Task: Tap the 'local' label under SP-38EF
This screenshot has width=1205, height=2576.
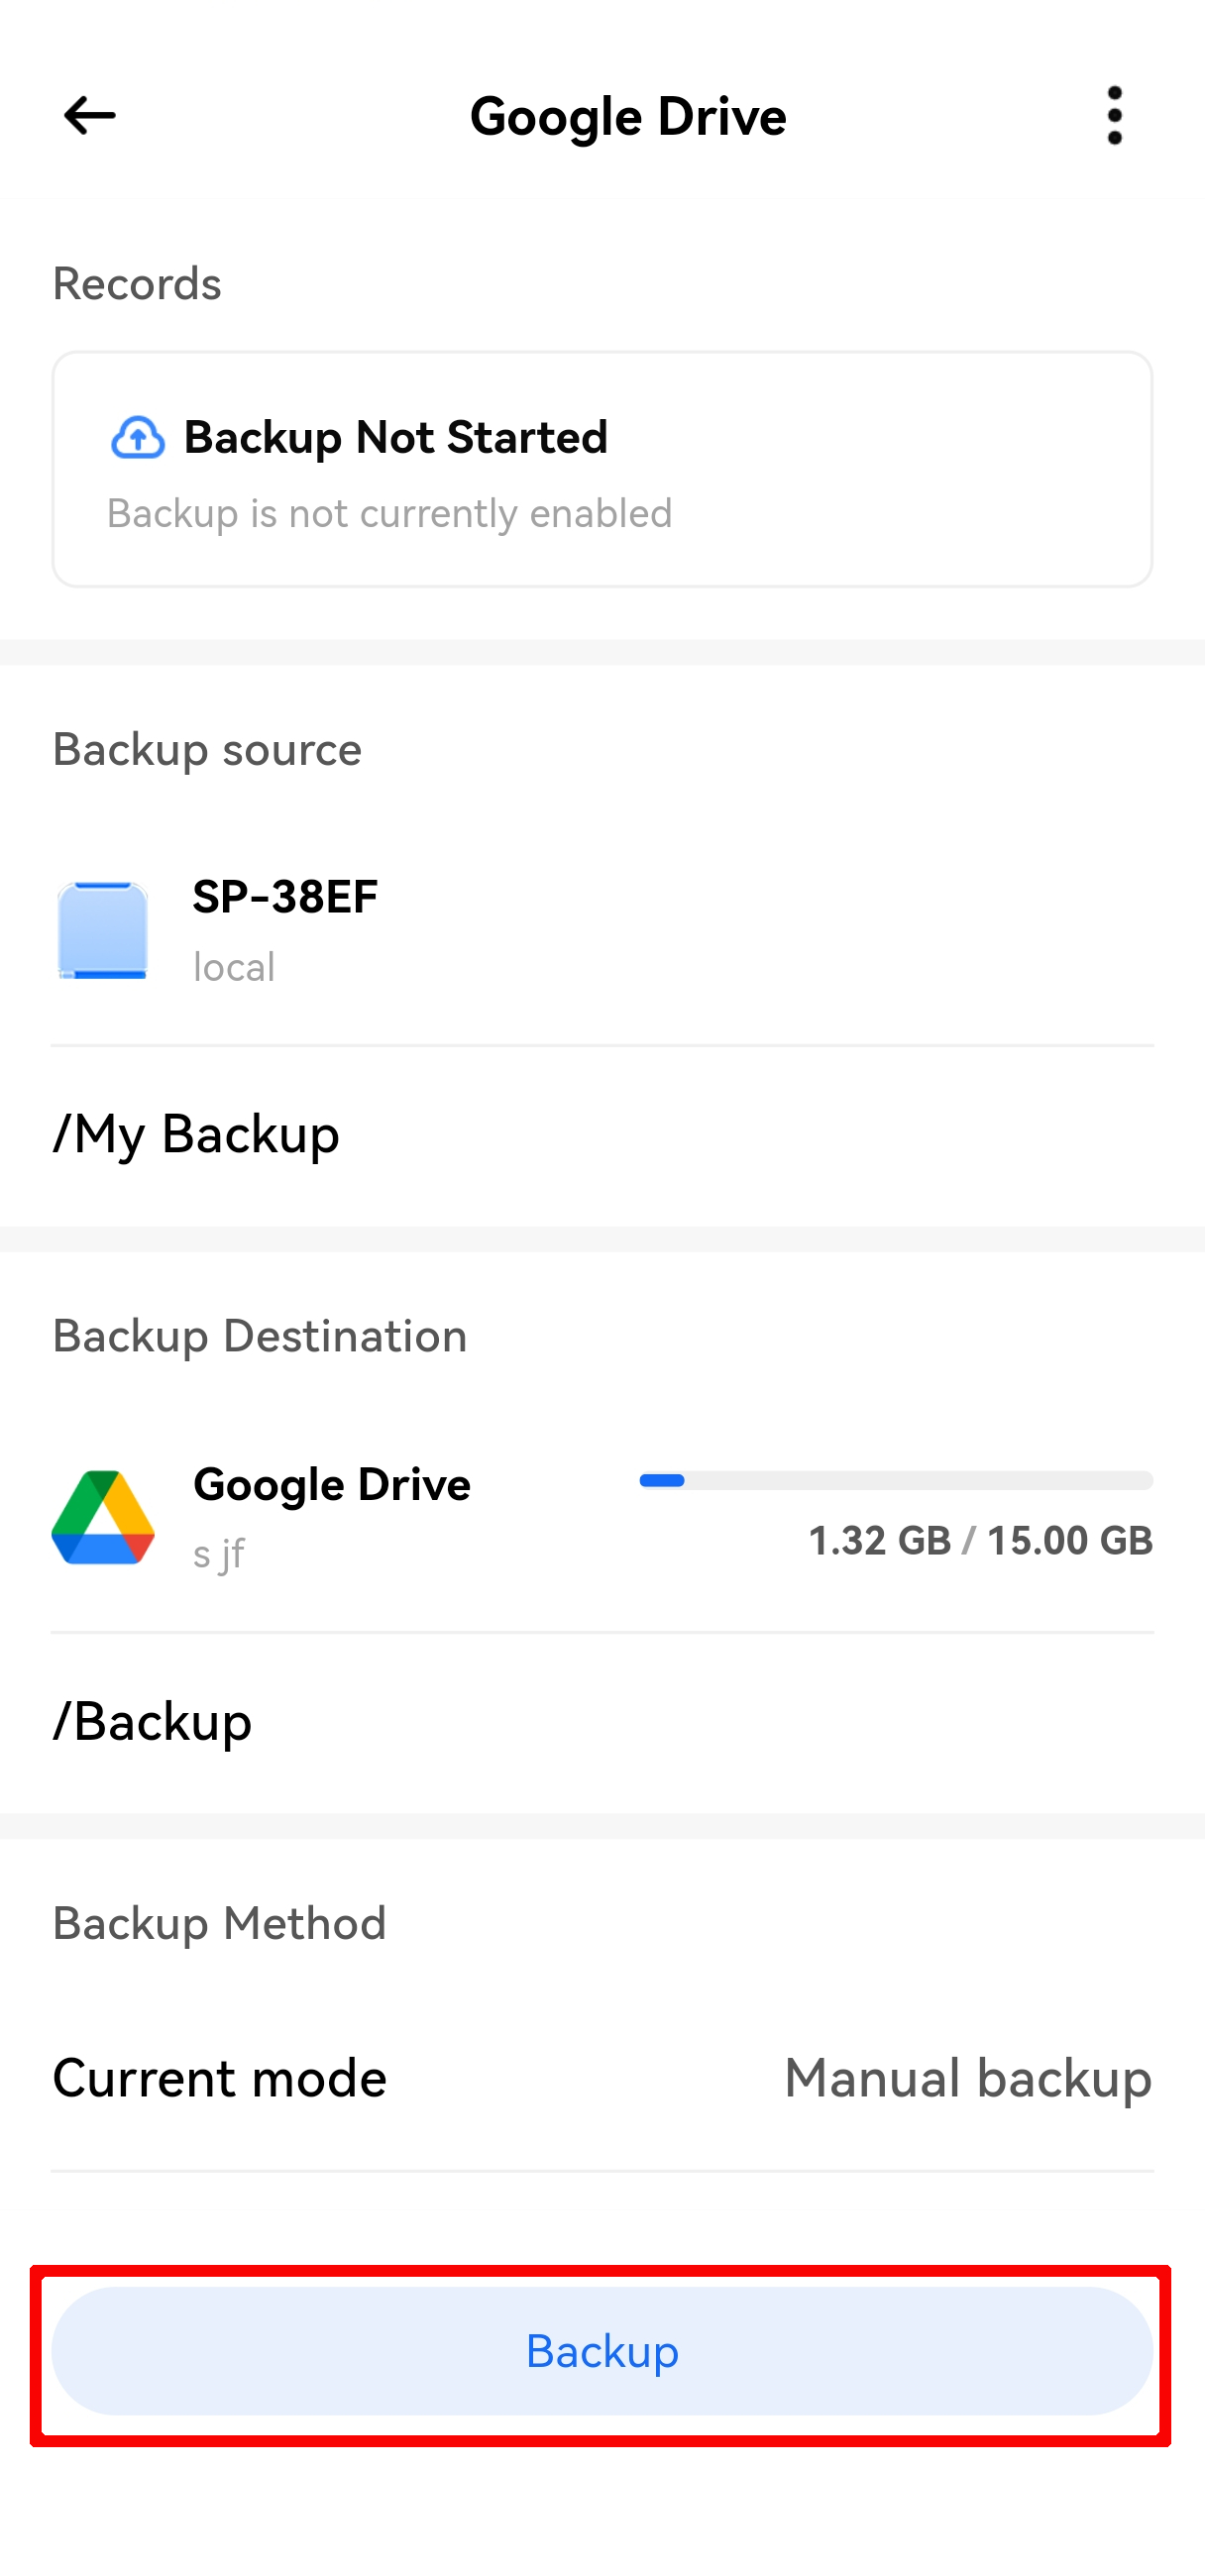Action: 234,967
